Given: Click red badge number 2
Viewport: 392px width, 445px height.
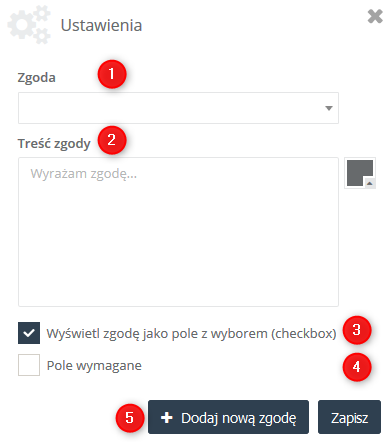Looking at the screenshot, I should tap(112, 140).
